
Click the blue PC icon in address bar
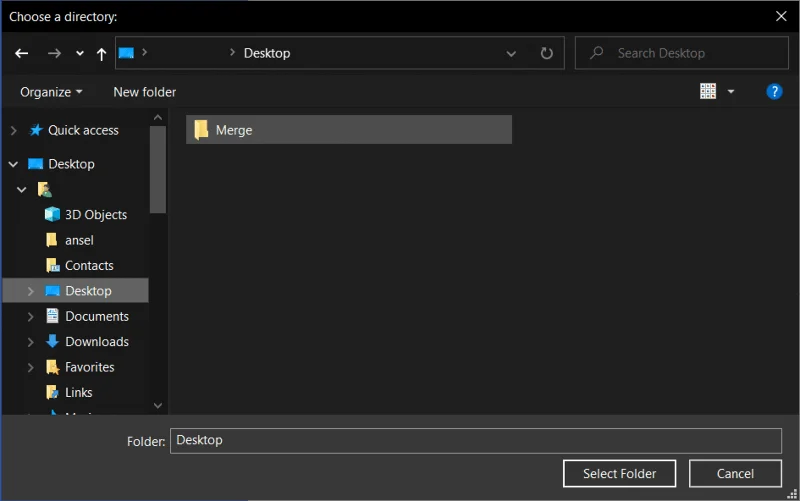pos(126,53)
